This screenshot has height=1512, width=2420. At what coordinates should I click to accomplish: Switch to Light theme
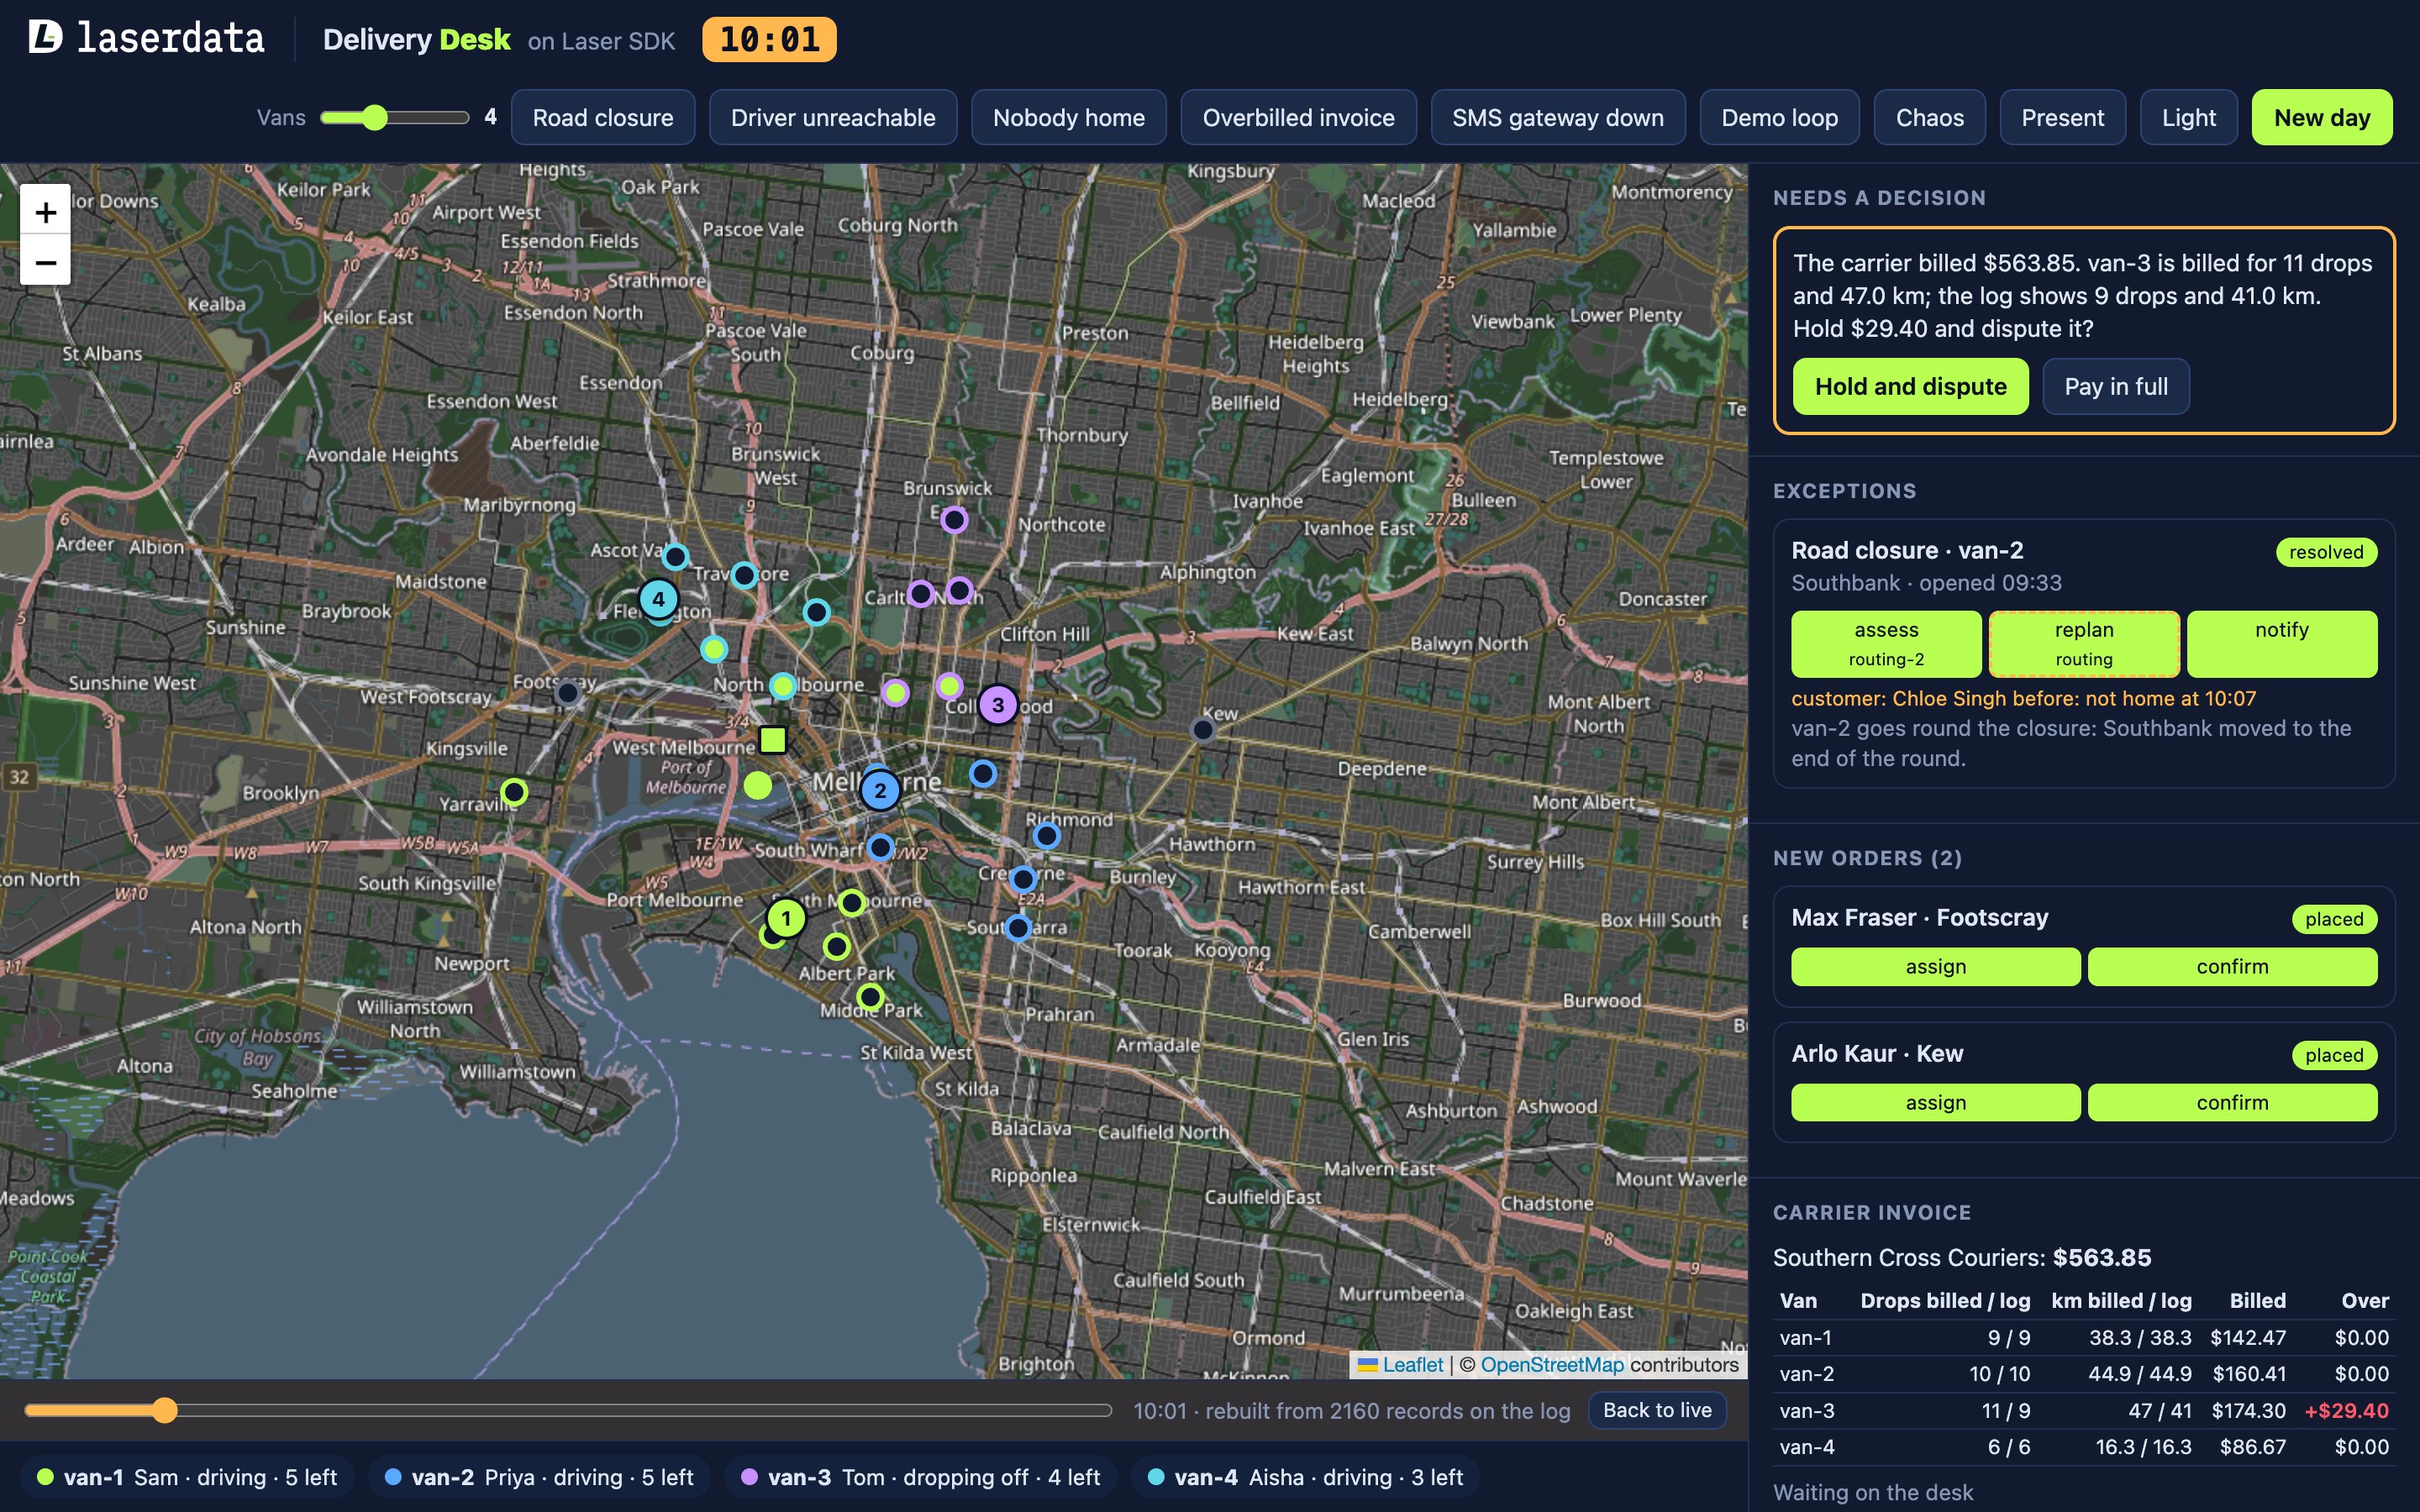click(2188, 118)
